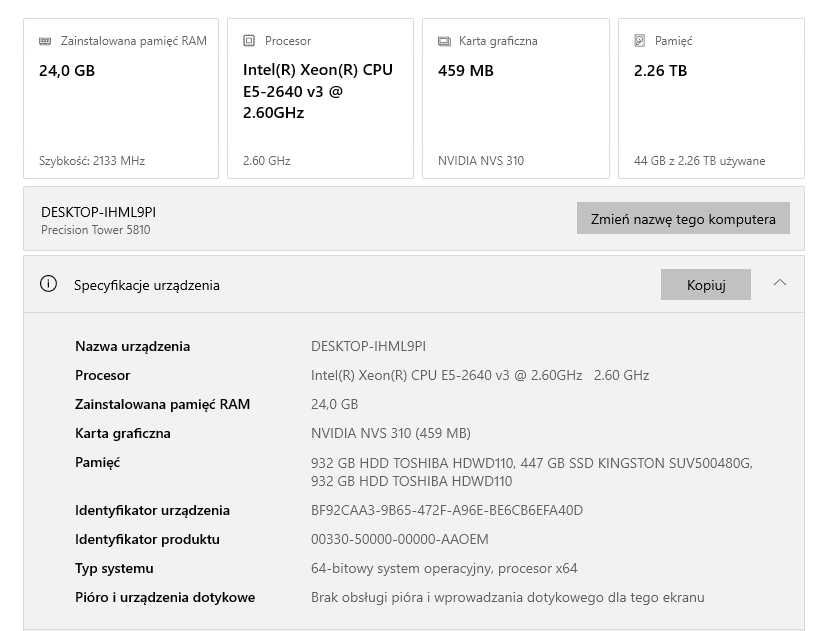This screenshot has width=826, height=631.
Task: Click the info icon beside Specyfikacje urządzenia
Action: [x=48, y=284]
